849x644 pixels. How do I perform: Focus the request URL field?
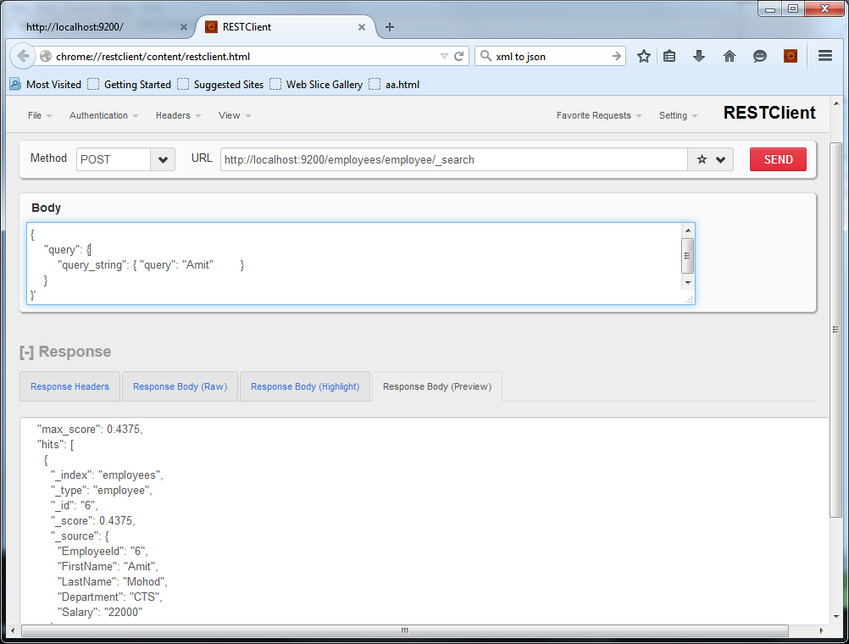[x=454, y=160]
